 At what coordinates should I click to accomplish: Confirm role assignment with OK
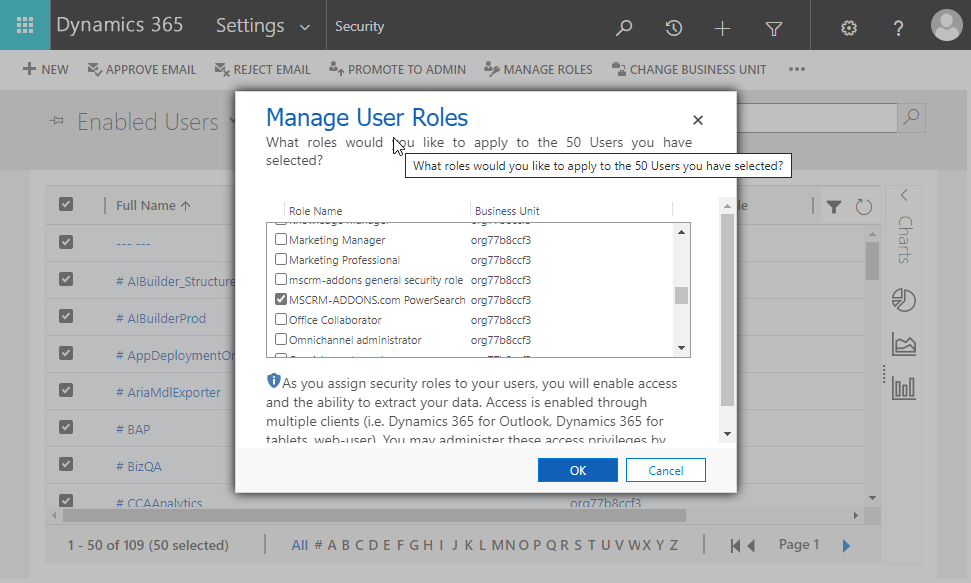(577, 469)
